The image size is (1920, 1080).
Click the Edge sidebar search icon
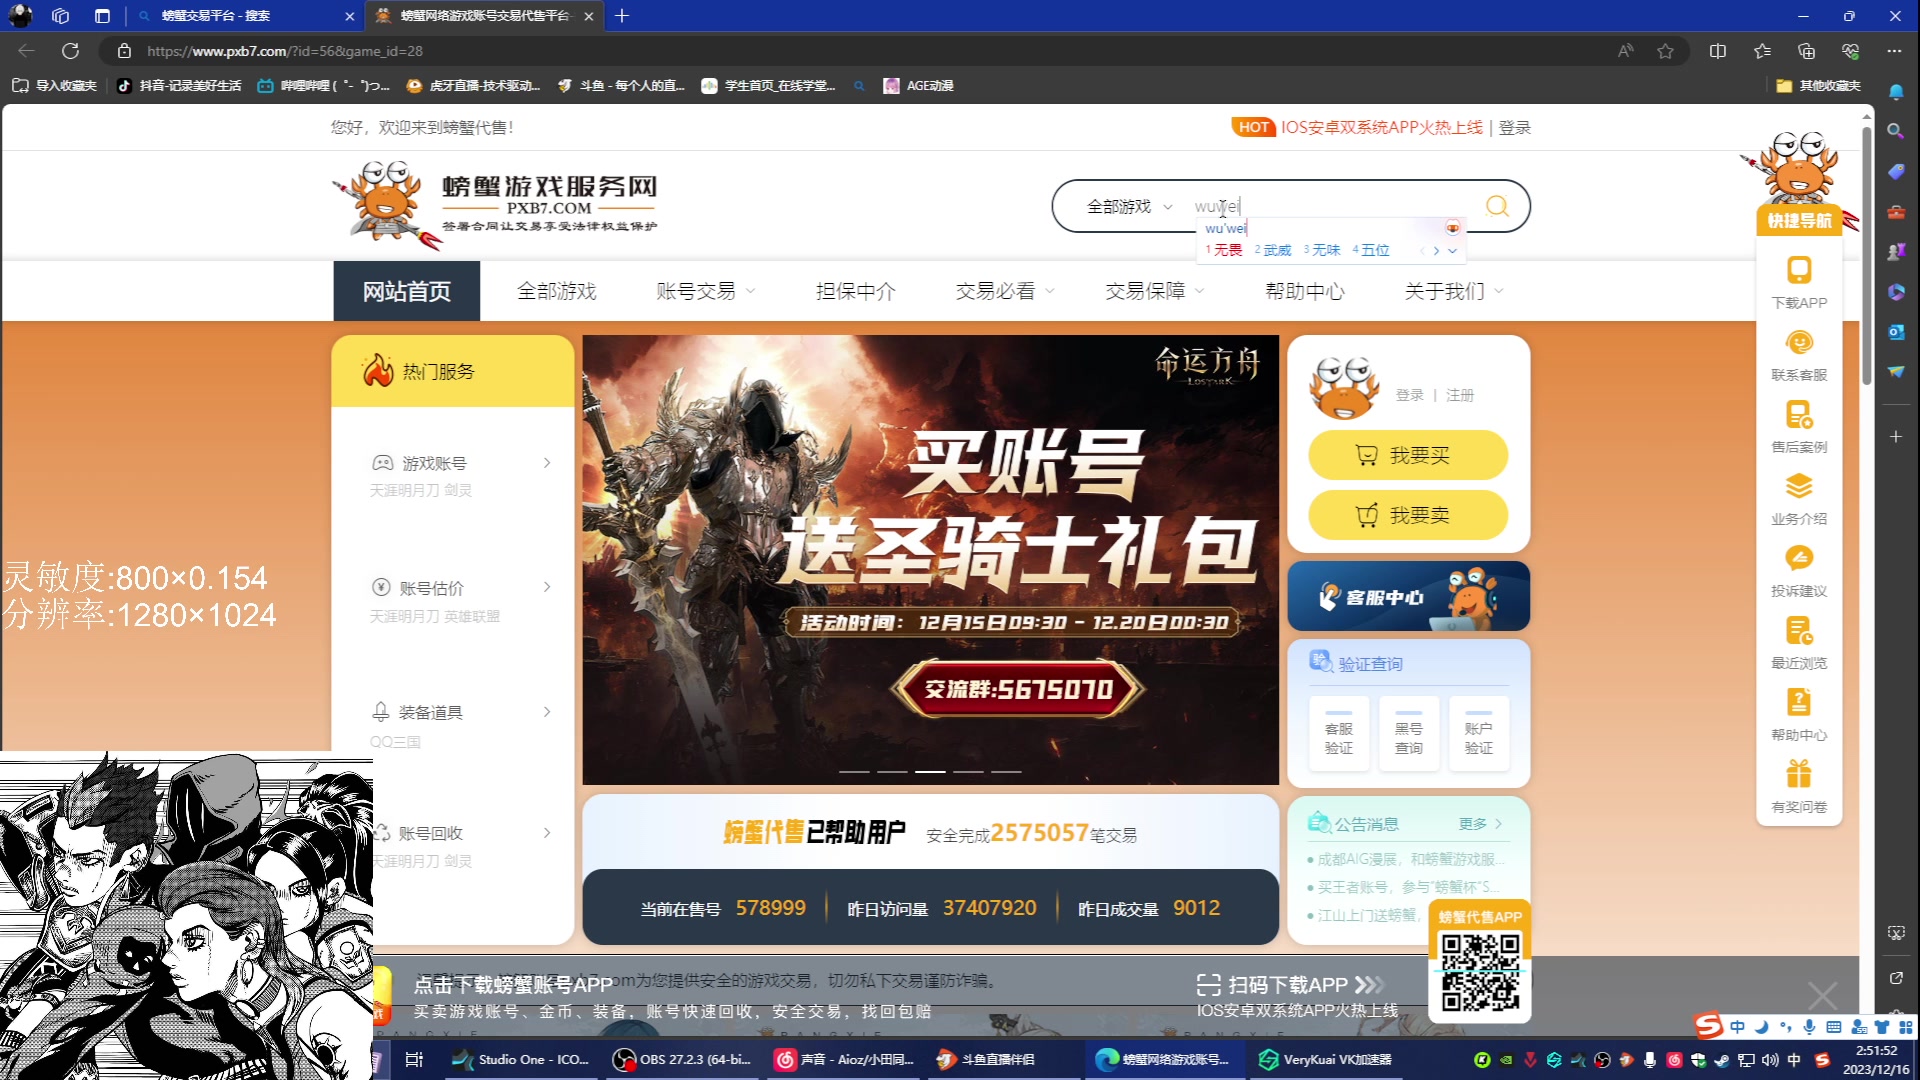coord(1896,131)
